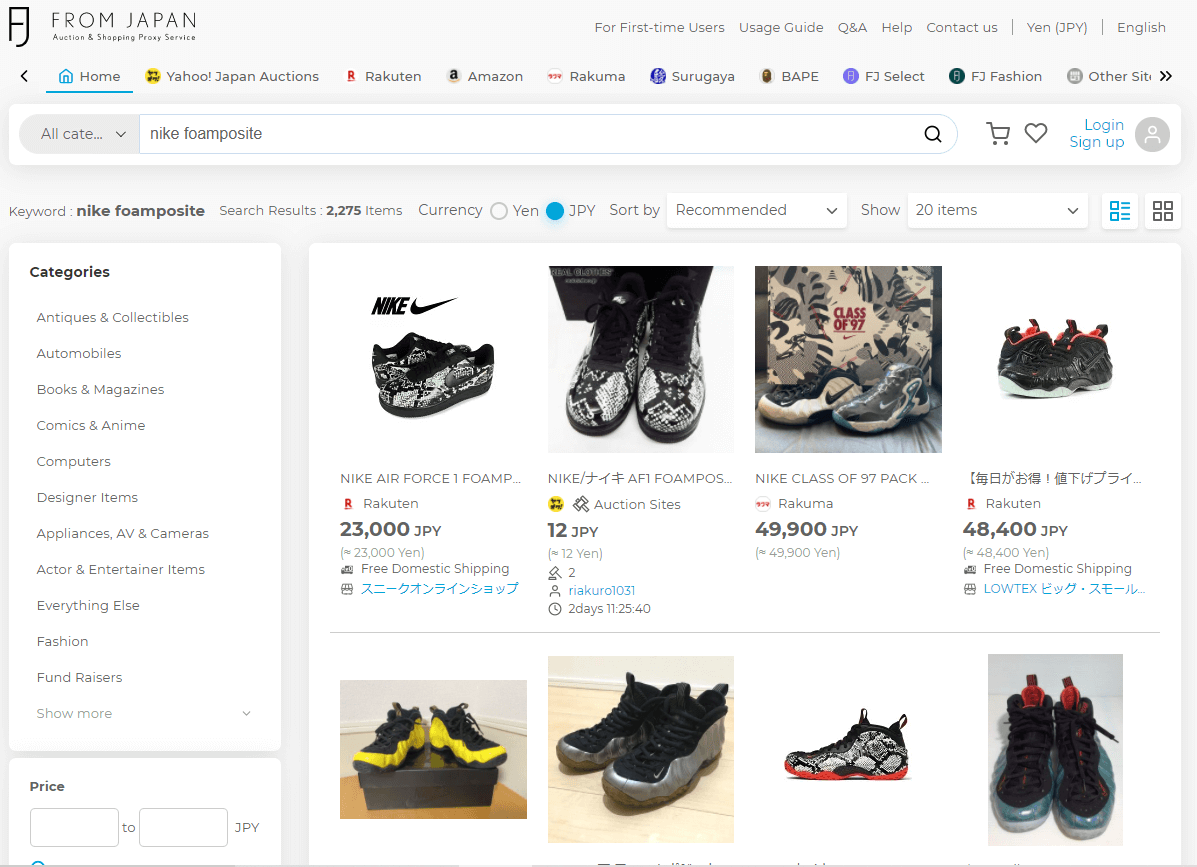This screenshot has width=1197, height=867.
Task: Select Designer Items category
Action: click(x=87, y=497)
